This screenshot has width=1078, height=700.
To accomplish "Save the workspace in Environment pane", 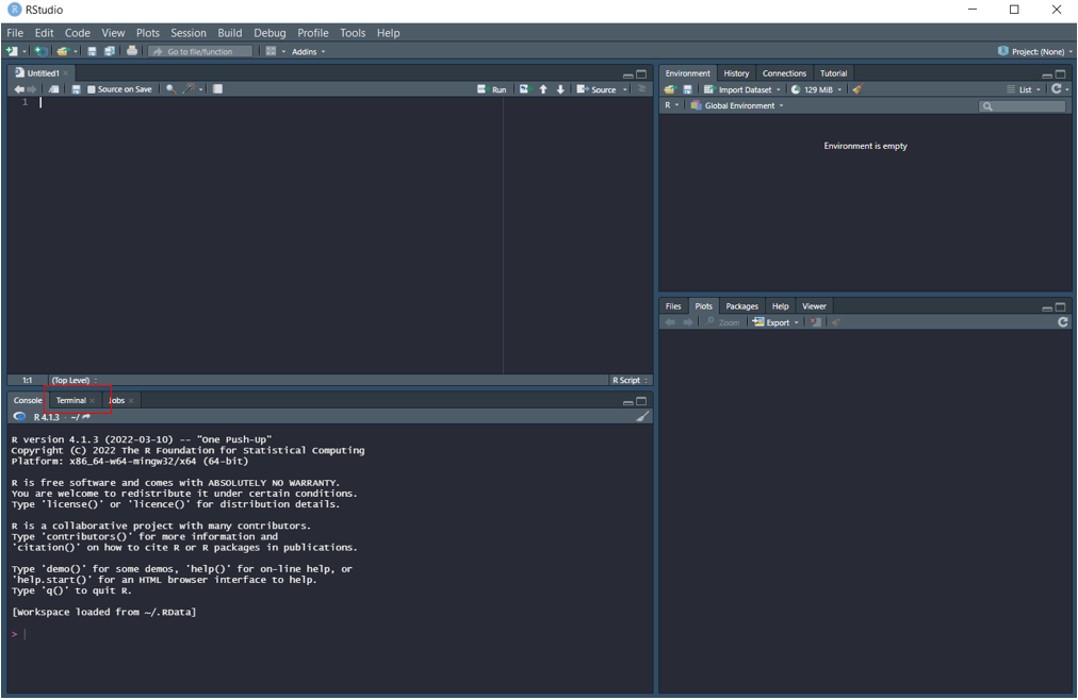I will tap(687, 89).
